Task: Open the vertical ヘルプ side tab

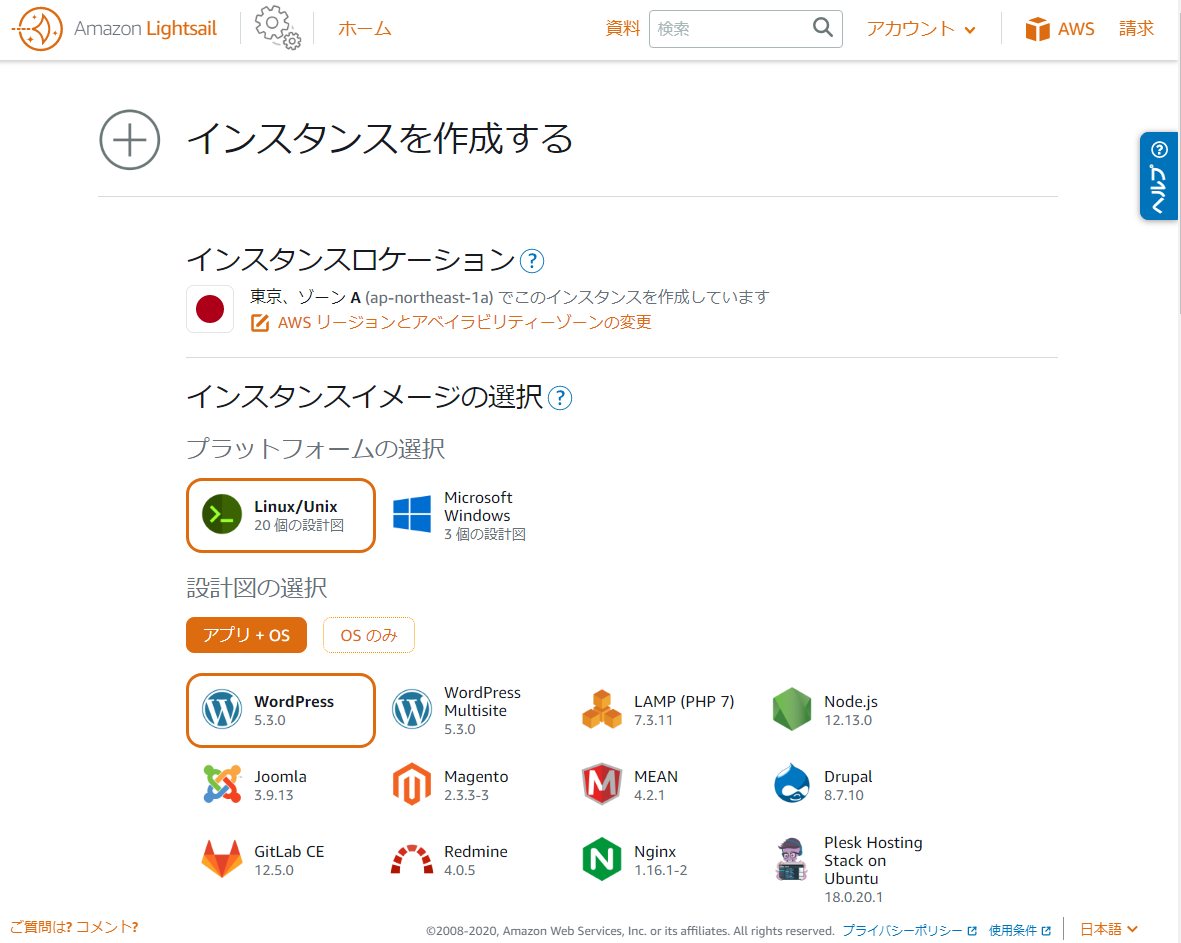Action: (x=1158, y=176)
